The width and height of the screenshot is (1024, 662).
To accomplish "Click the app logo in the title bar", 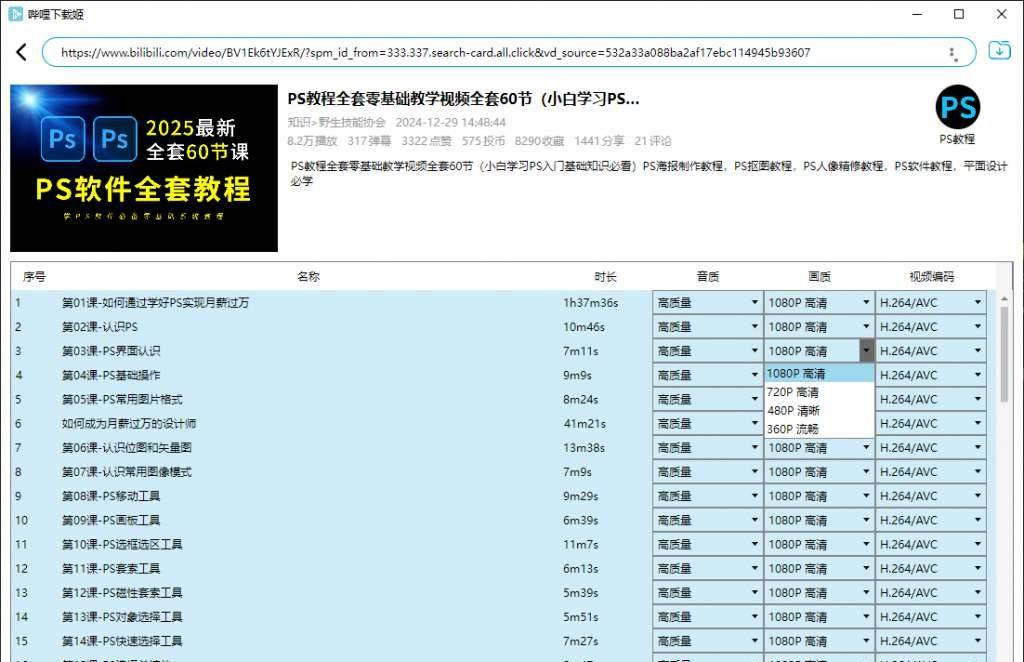I will (15, 14).
